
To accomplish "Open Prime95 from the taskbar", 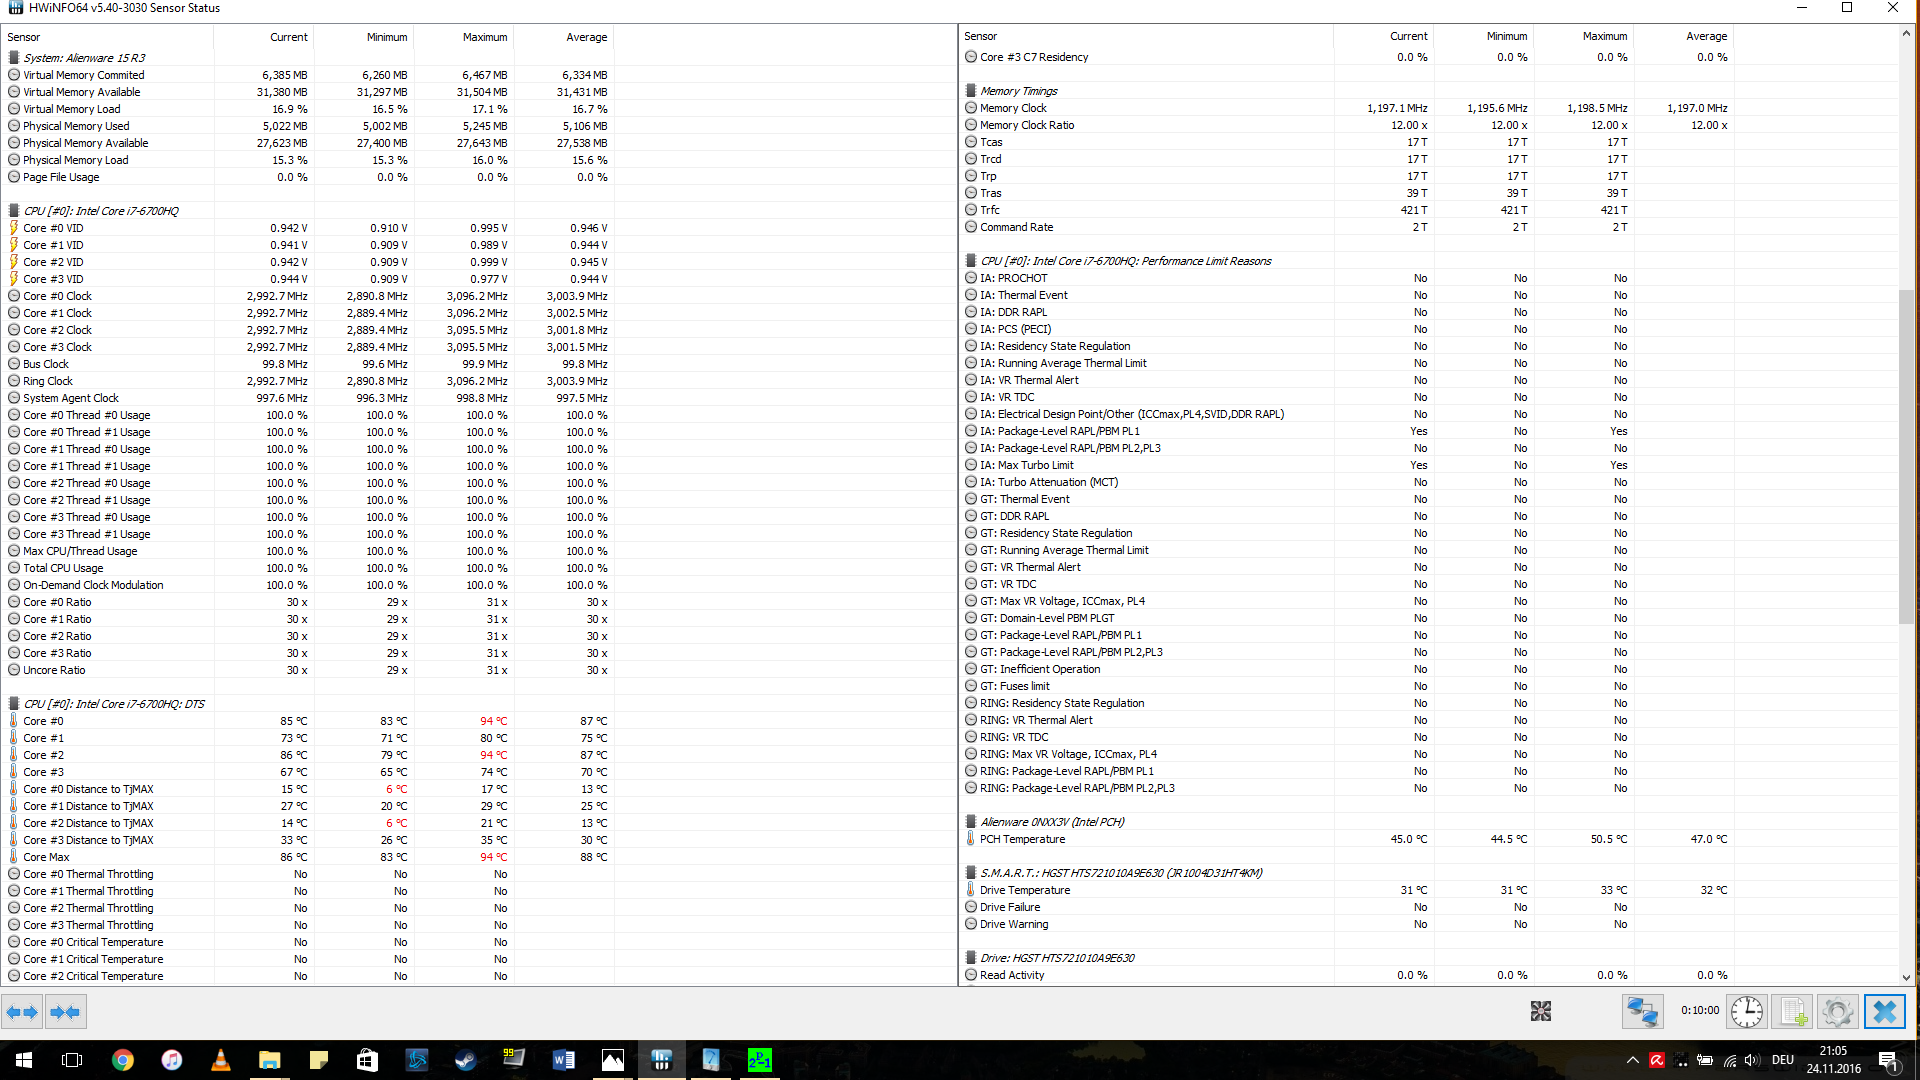I will (760, 1060).
